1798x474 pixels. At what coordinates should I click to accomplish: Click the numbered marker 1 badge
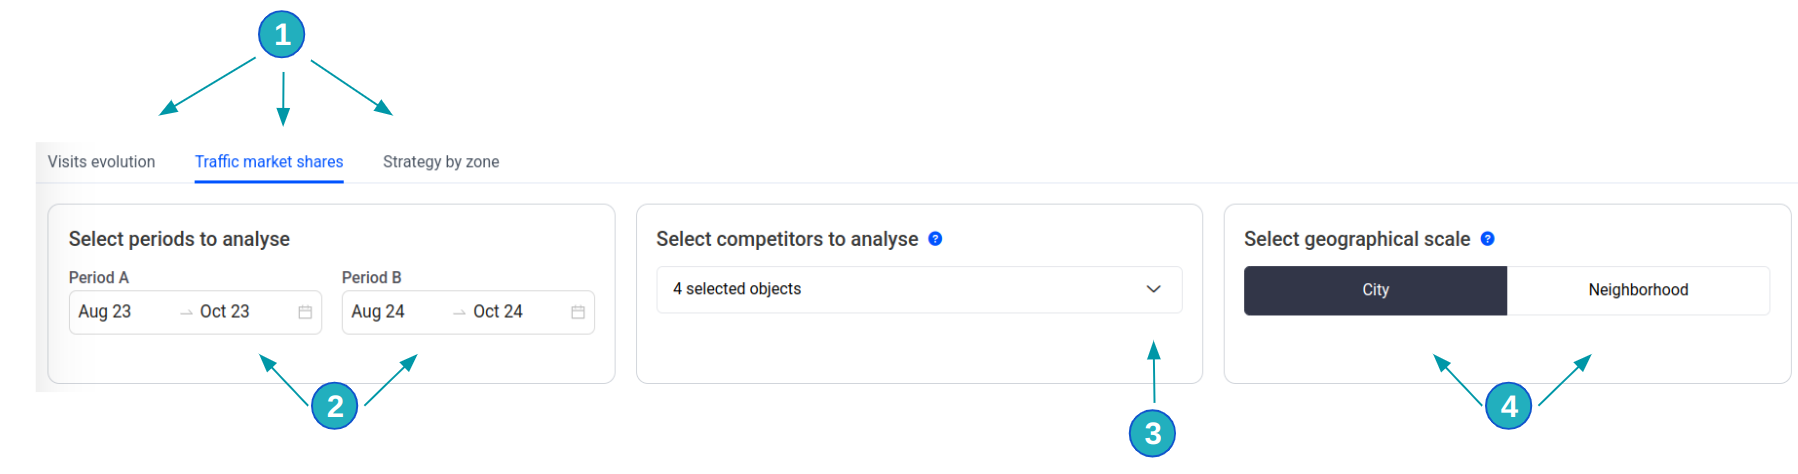(x=282, y=35)
